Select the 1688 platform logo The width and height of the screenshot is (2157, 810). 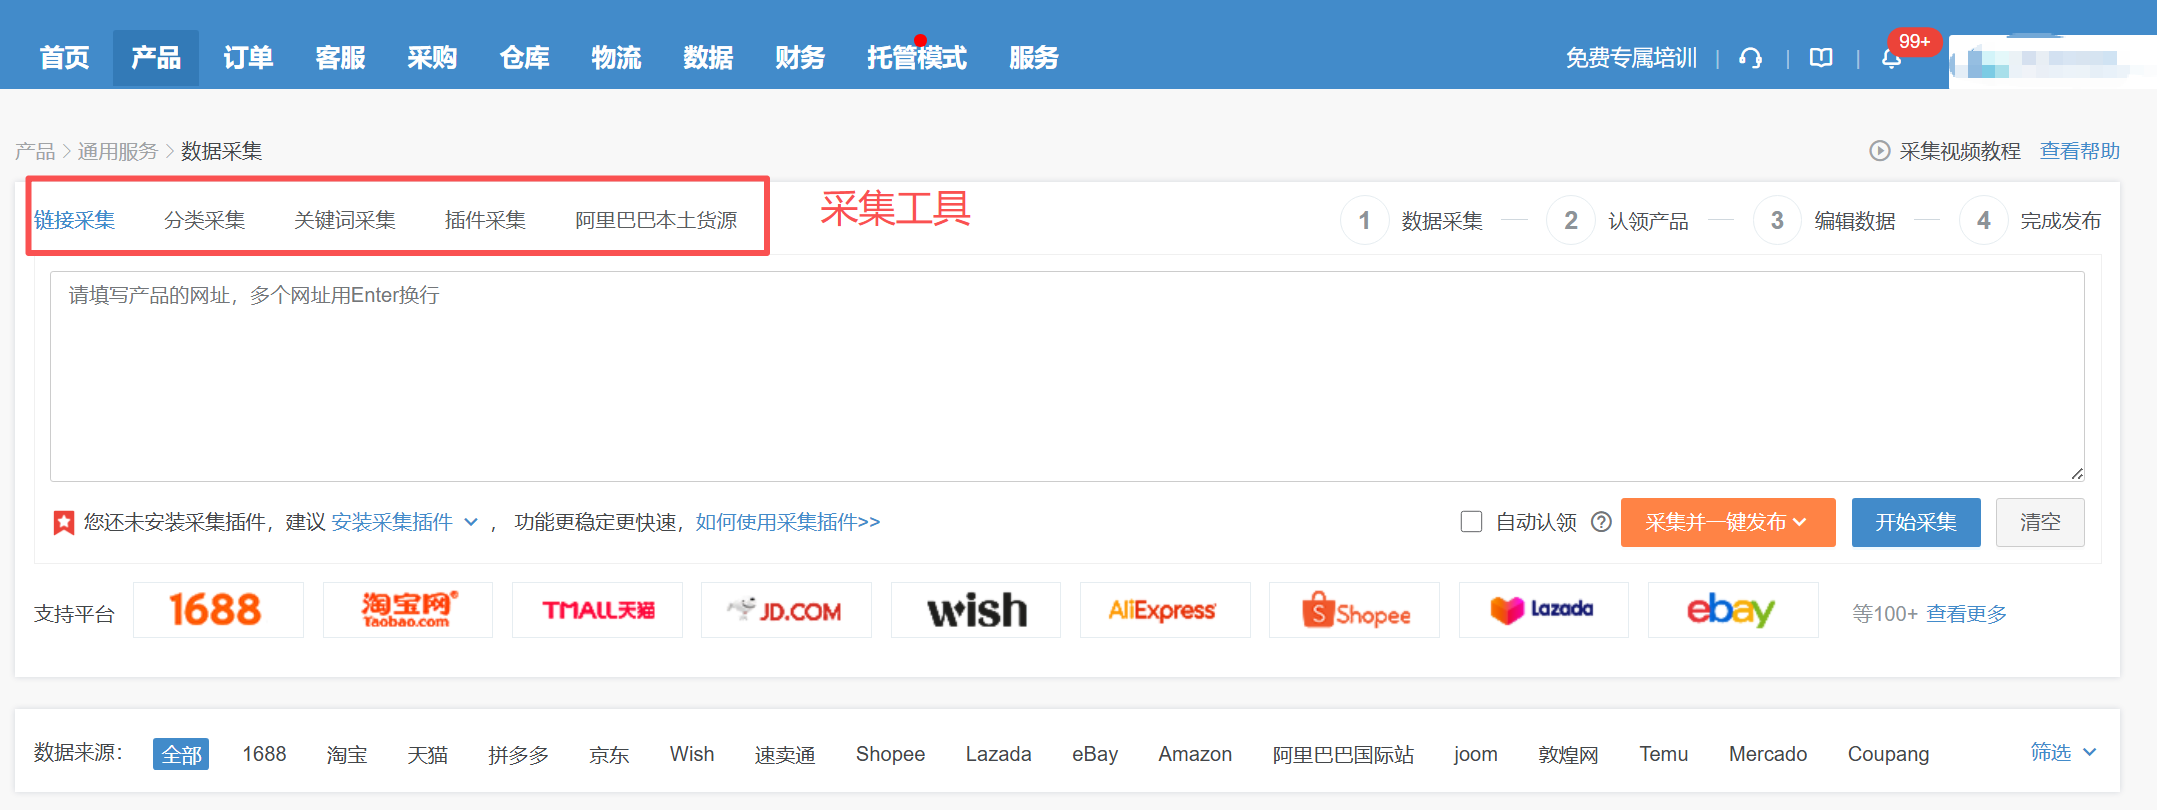pos(218,610)
